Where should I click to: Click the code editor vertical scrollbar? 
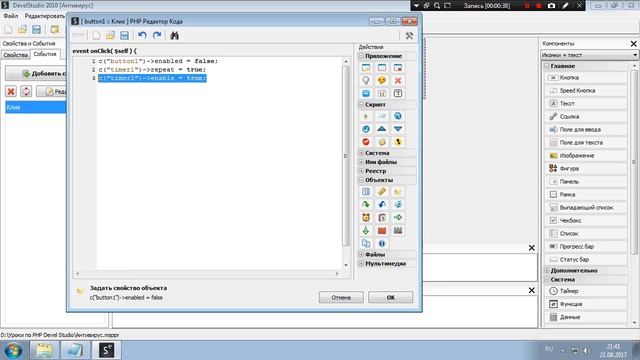point(346,163)
